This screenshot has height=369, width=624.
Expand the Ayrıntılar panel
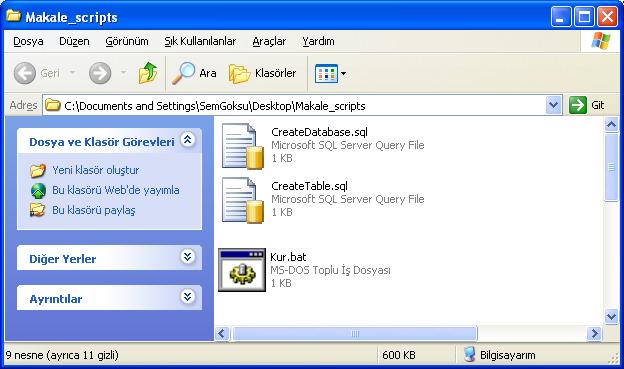tap(187, 297)
